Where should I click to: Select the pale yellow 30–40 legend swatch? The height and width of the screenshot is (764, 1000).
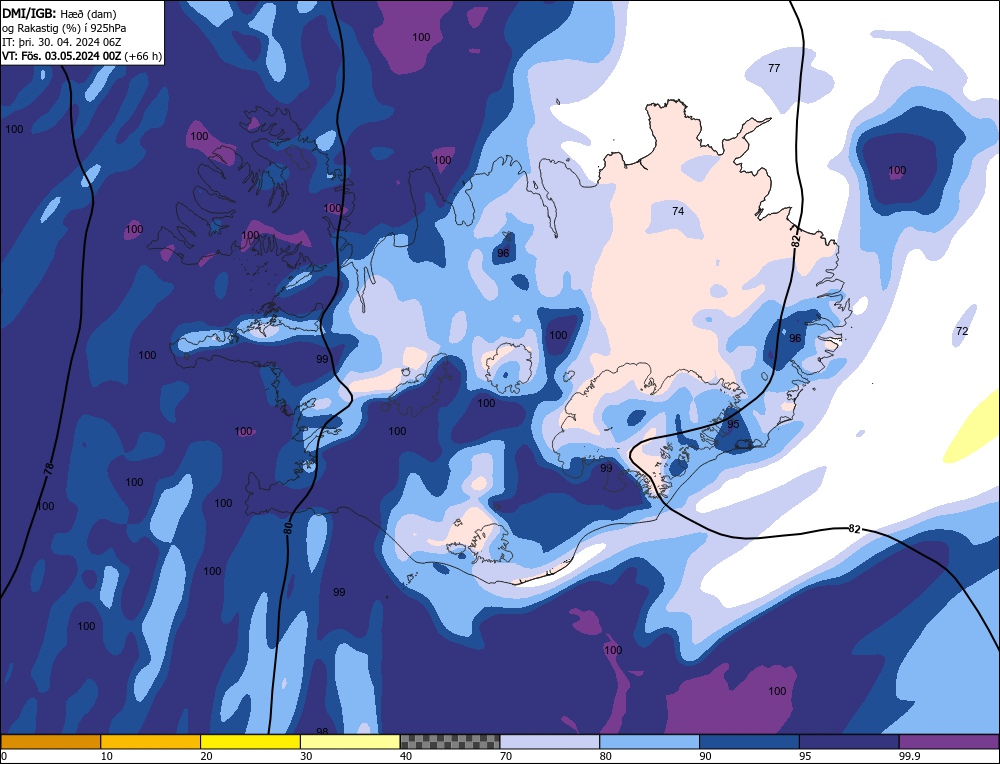(x=350, y=741)
